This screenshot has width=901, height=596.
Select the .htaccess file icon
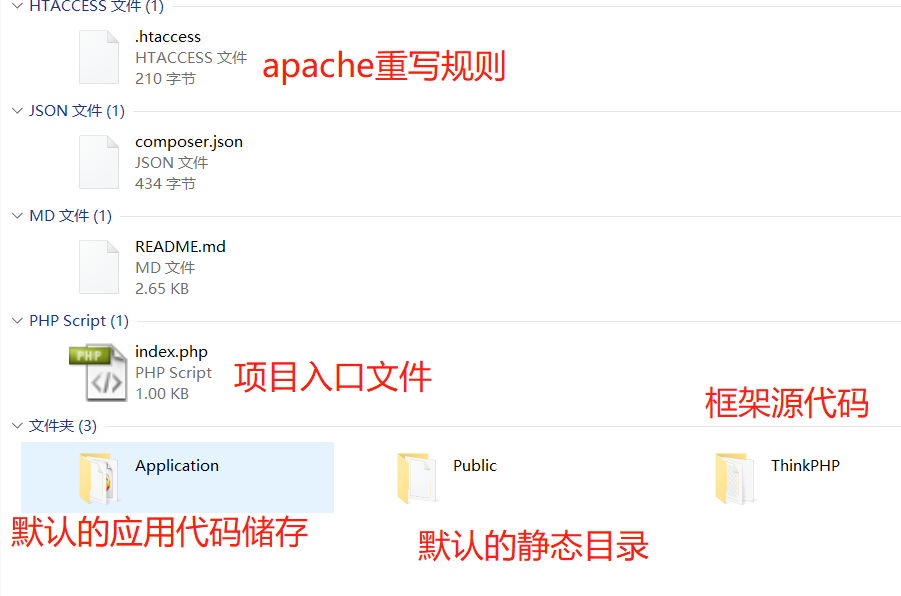99,57
